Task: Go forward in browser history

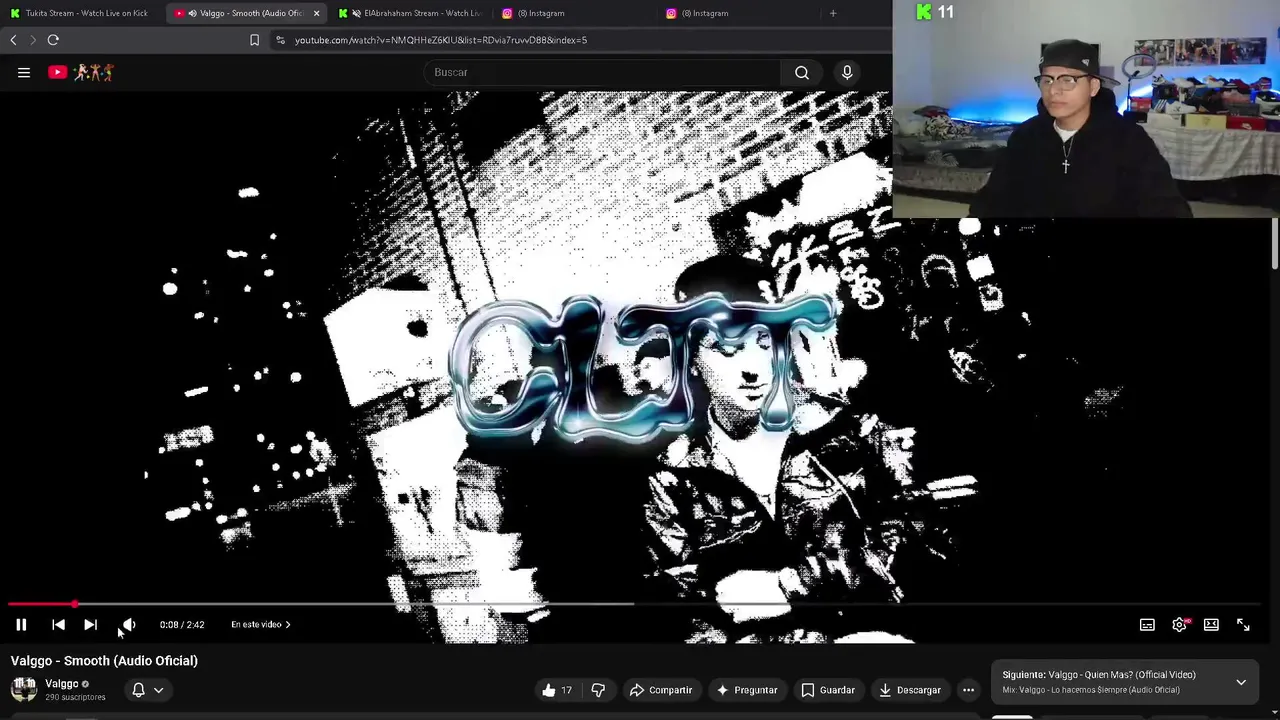Action: [x=32, y=40]
